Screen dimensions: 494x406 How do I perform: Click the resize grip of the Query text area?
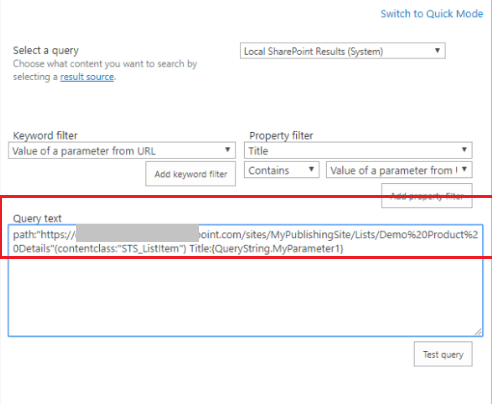coord(478,332)
